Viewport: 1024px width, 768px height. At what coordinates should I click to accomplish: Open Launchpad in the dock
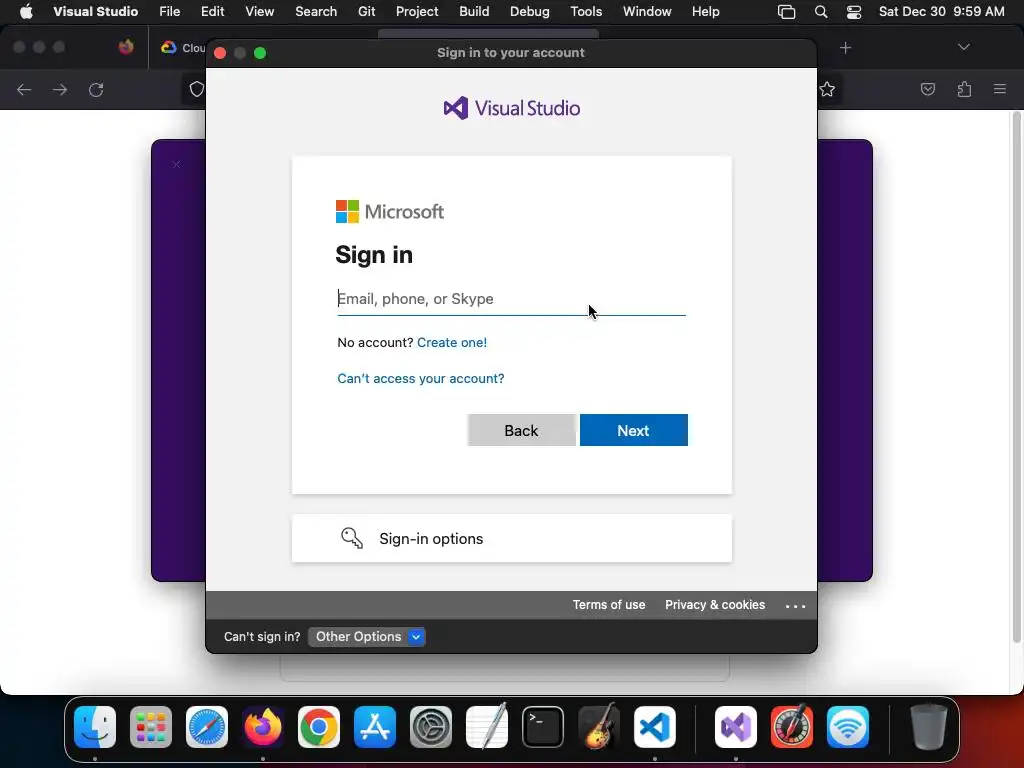(151, 727)
